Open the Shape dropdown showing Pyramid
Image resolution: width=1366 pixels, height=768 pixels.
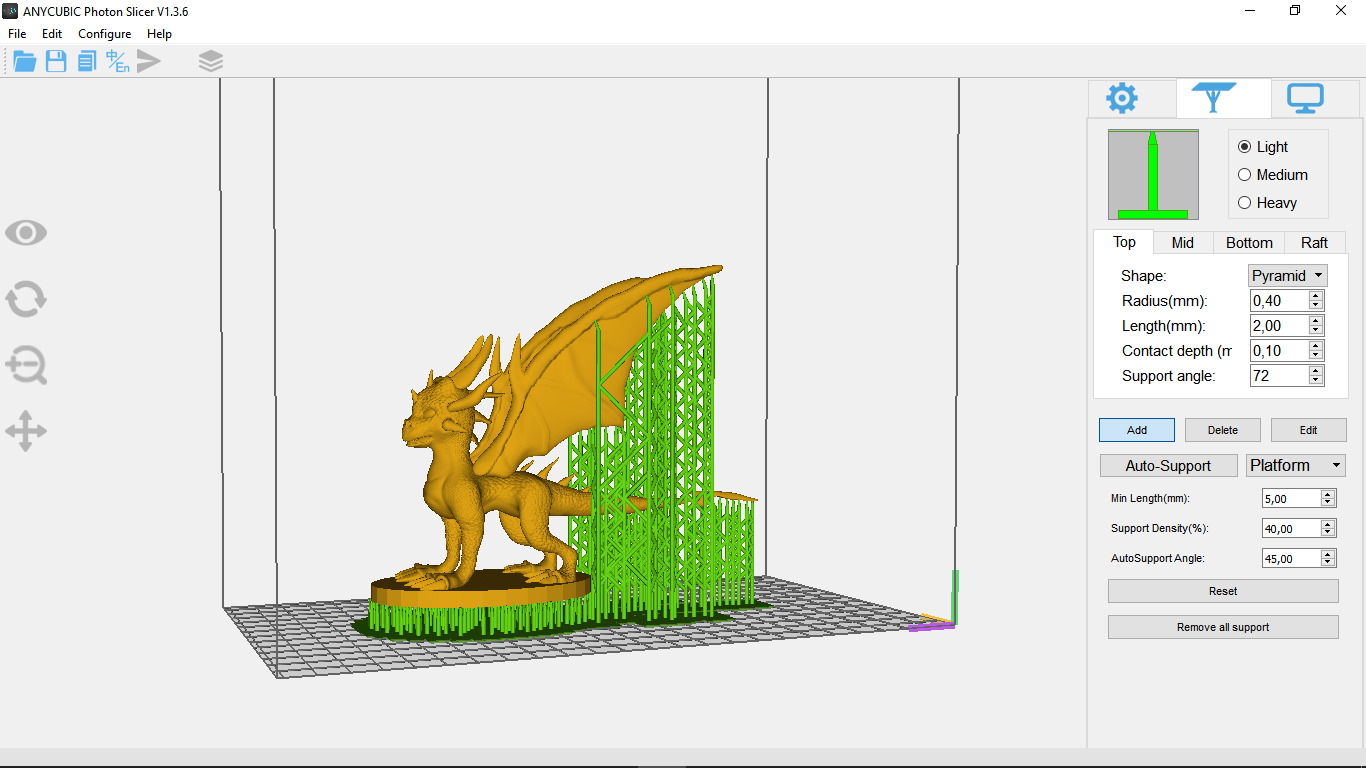tap(1288, 276)
